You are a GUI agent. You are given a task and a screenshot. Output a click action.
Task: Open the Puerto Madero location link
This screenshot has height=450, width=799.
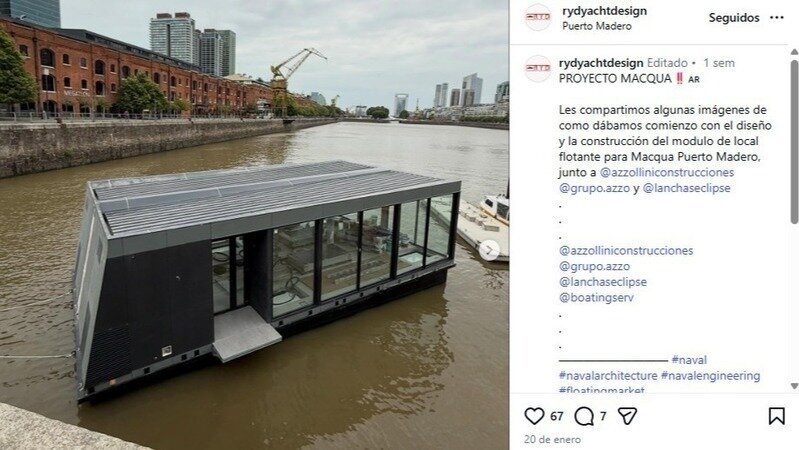597,26
